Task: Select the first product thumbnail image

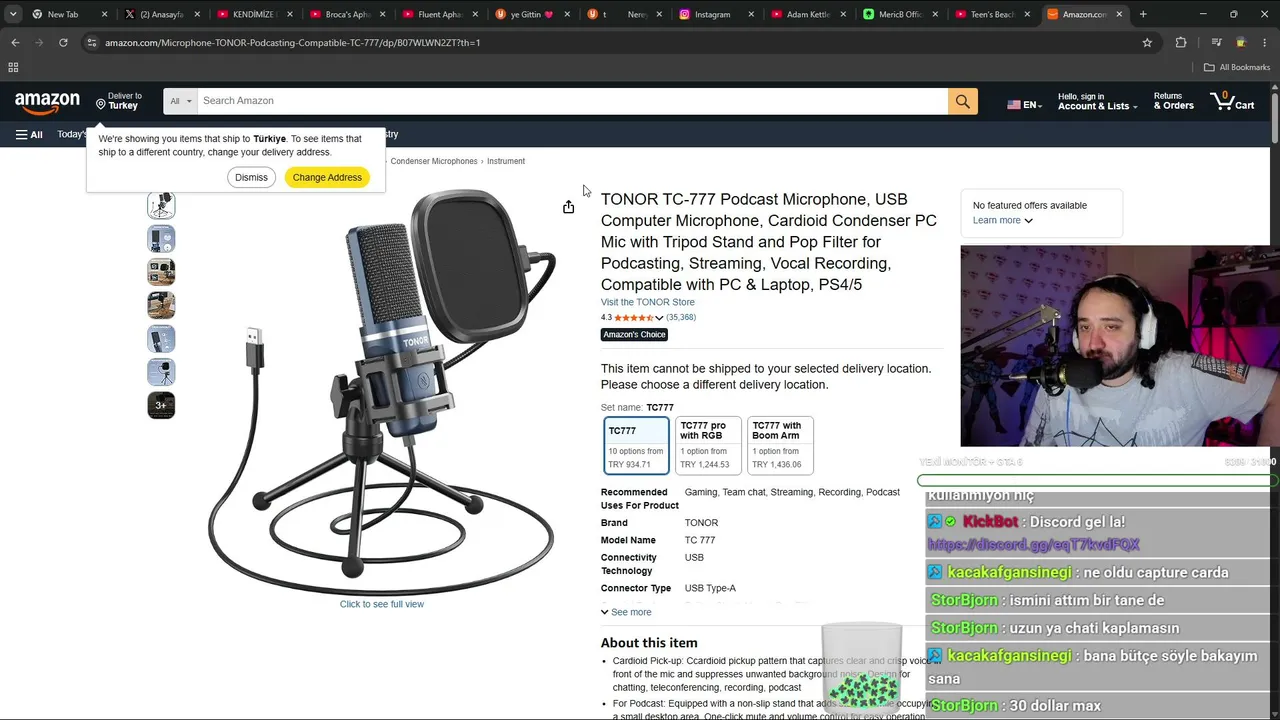Action: click(161, 205)
